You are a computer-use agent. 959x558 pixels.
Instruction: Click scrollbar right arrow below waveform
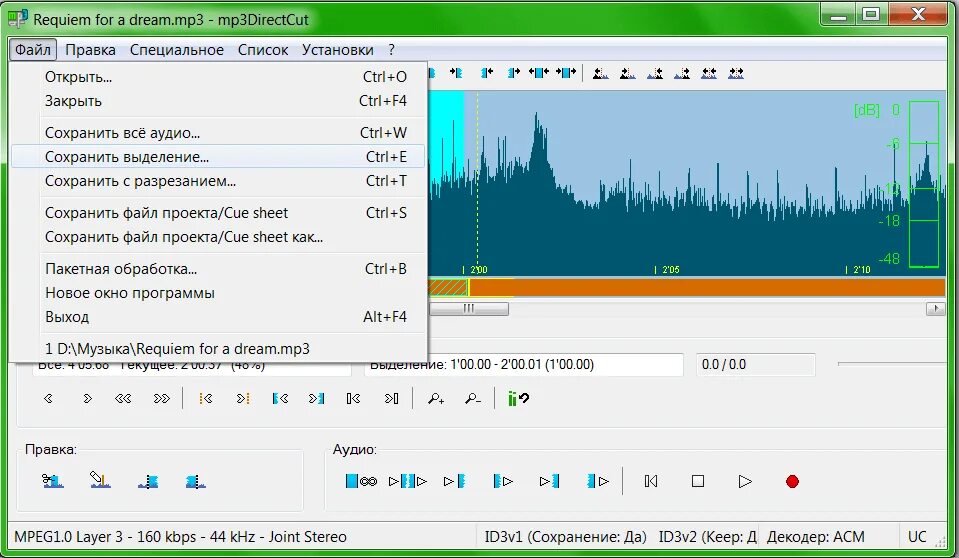pyautogui.click(x=935, y=308)
